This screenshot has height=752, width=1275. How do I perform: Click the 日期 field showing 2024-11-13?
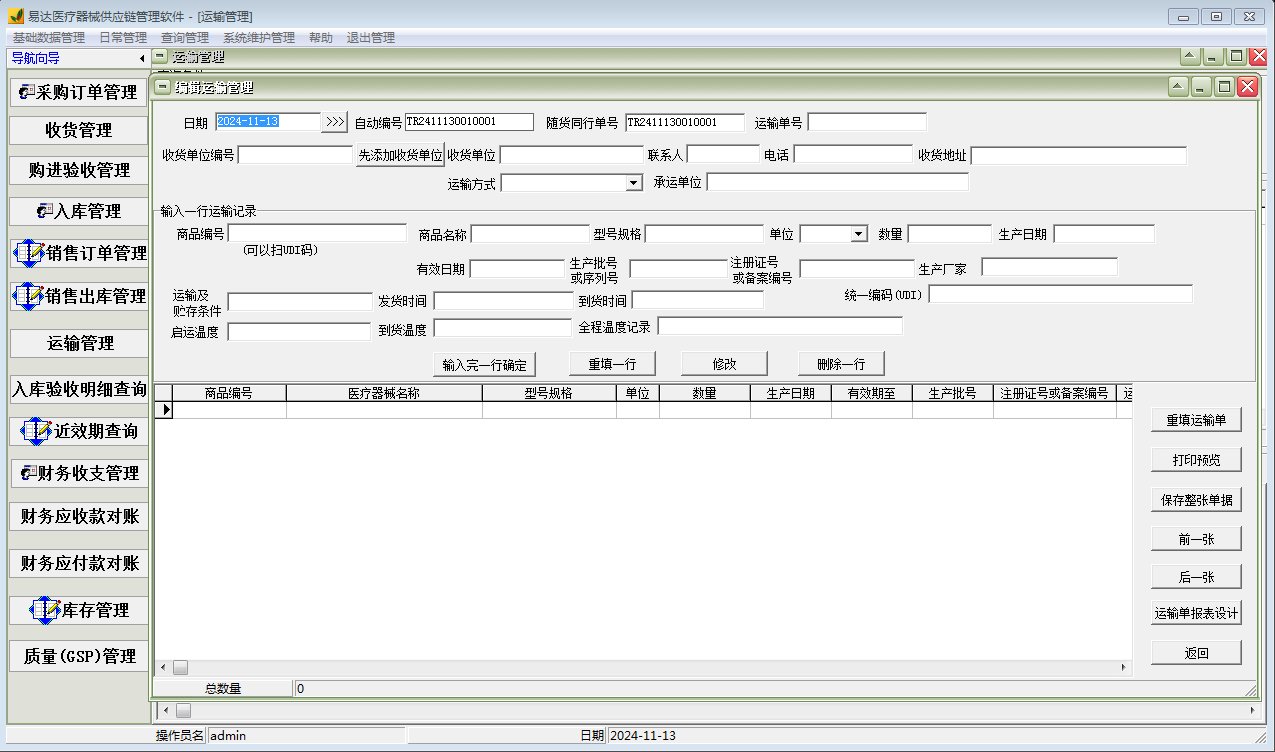[268, 122]
